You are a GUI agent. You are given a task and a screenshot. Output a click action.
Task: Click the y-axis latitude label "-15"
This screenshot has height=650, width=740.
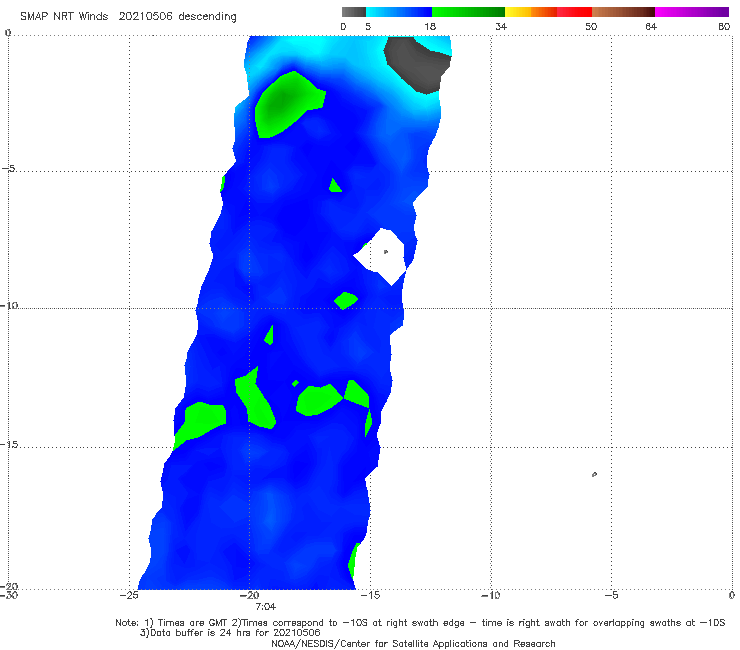pyautogui.click(x=9, y=444)
